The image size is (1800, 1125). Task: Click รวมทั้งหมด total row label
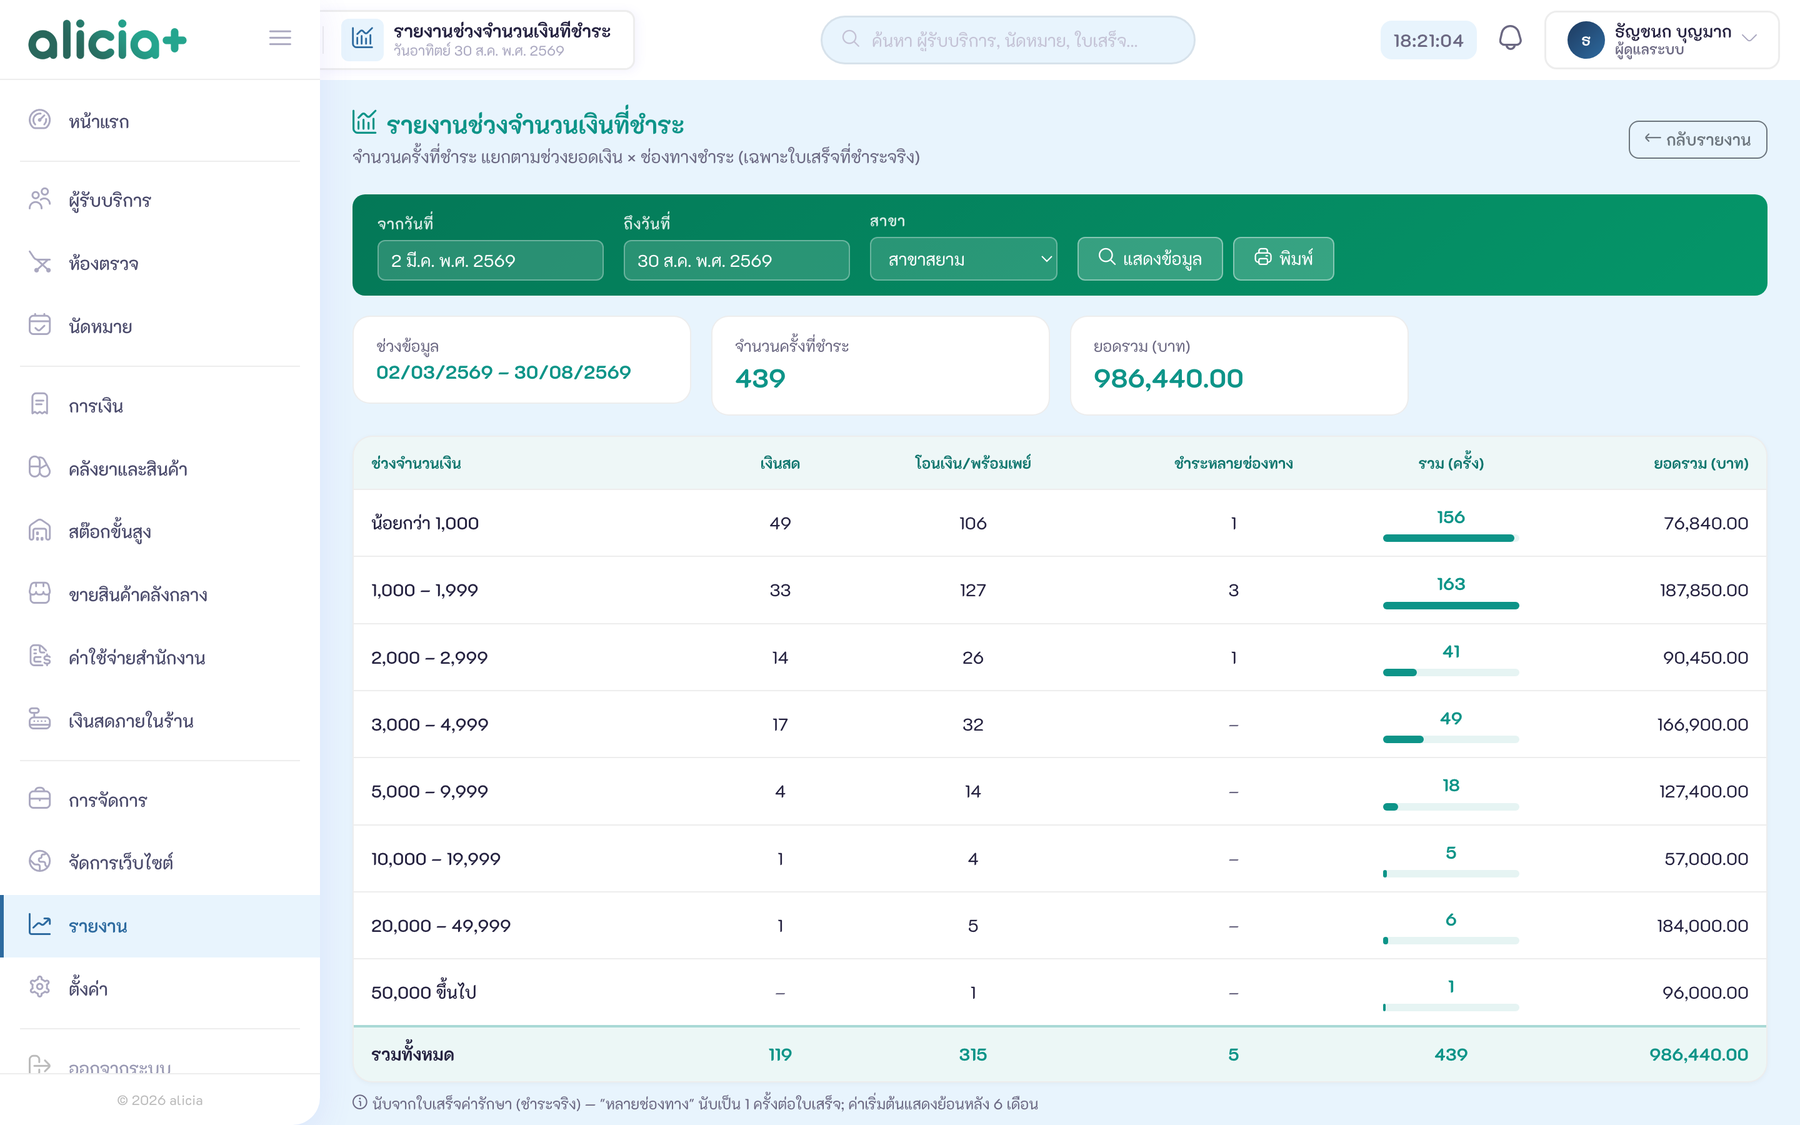click(412, 1054)
